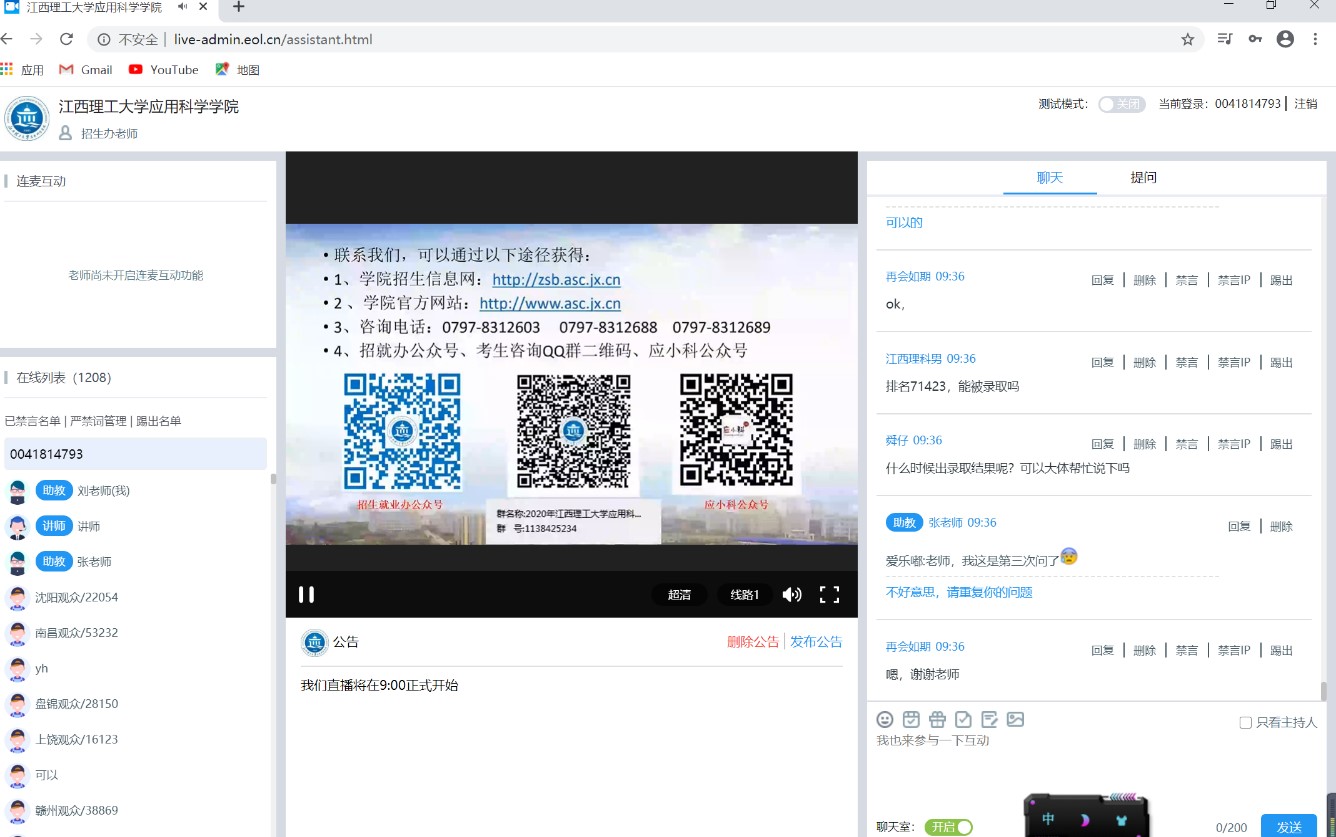Open the browser media control icon

point(1225,39)
